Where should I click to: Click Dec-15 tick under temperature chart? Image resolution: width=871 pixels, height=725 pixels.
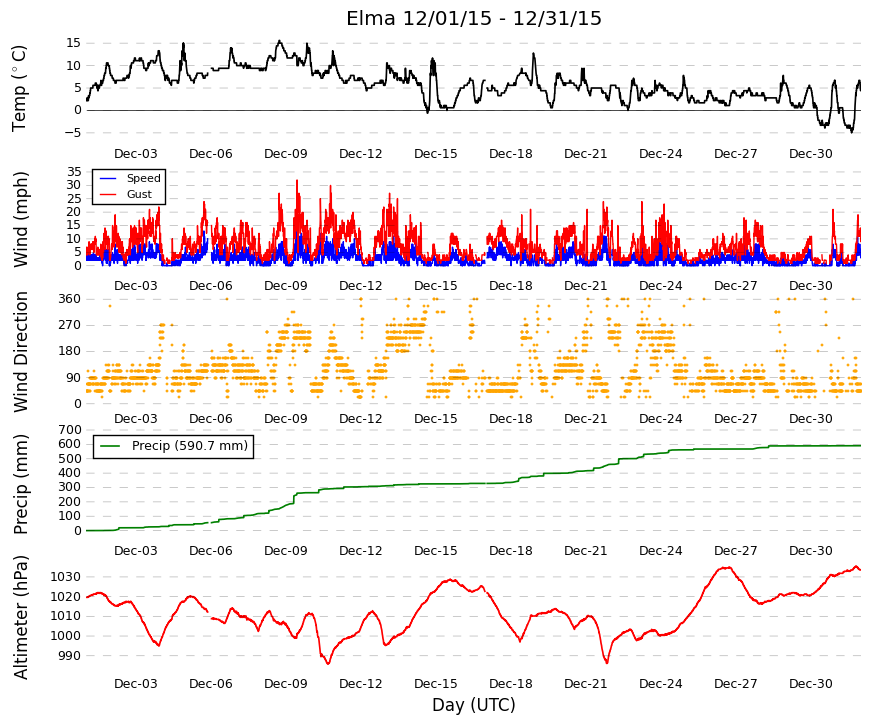coord(436,154)
